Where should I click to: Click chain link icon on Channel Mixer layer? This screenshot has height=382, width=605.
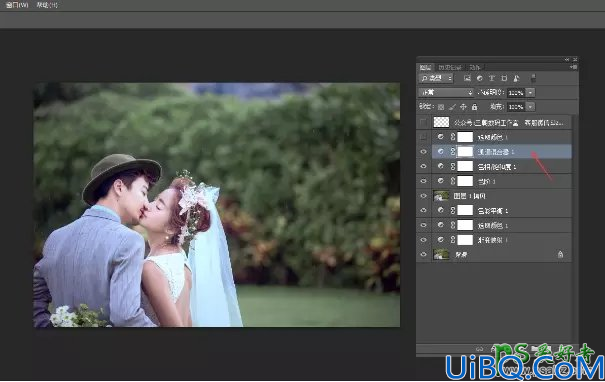pyautogui.click(x=453, y=152)
